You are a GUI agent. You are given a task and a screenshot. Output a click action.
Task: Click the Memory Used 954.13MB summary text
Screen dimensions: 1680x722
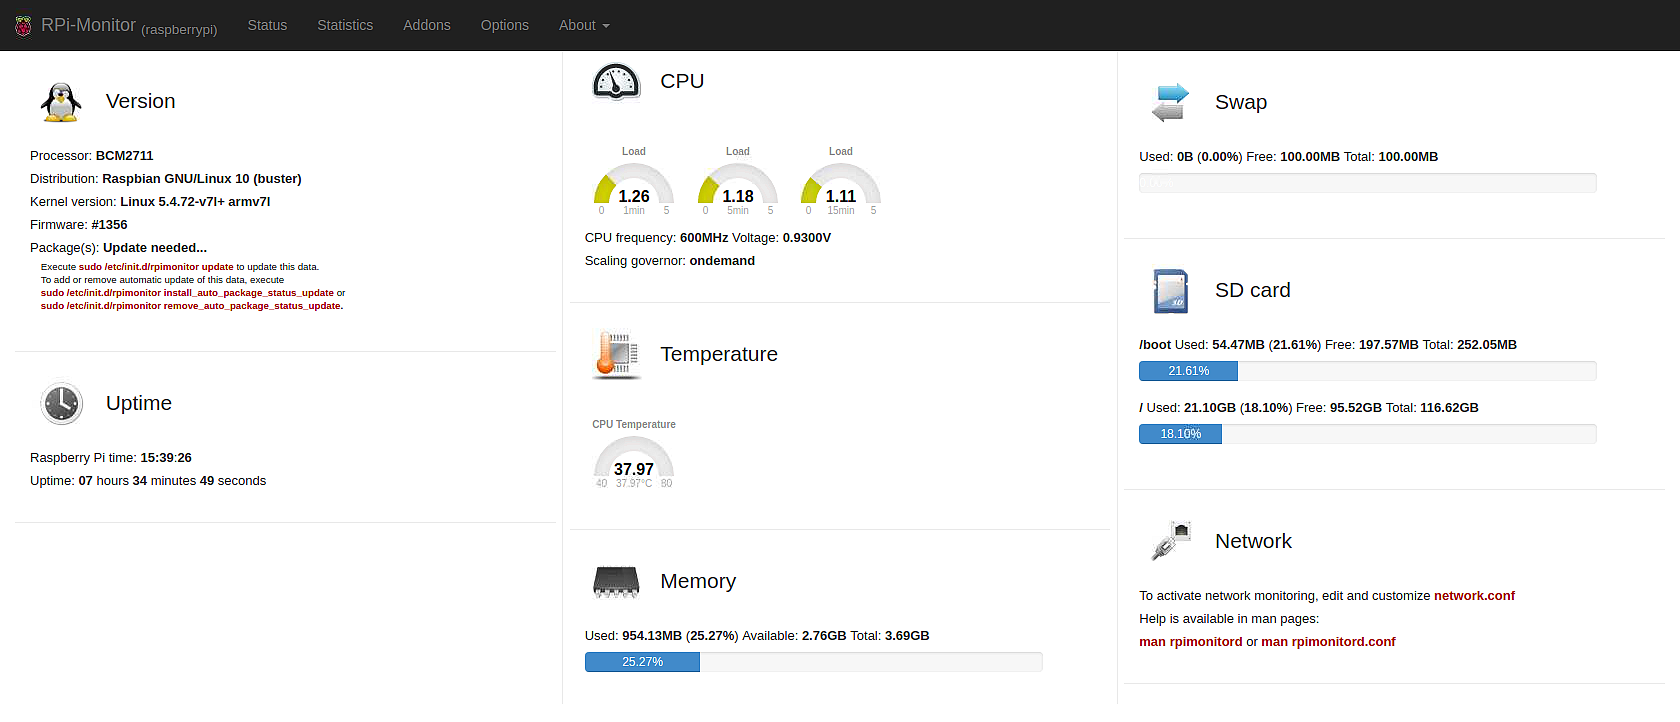757,636
